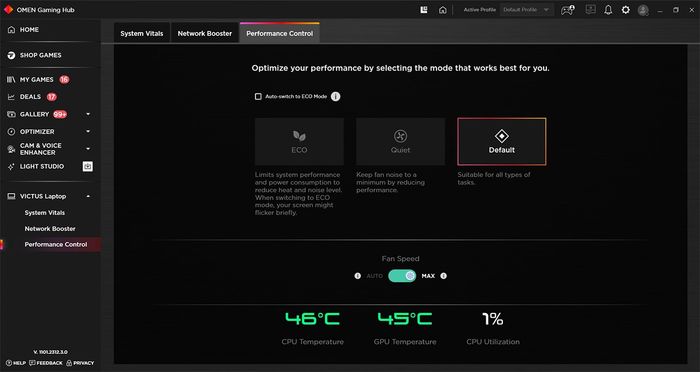Screen dimensions: 700x372
Task: Select System Vitals in sidebar tree
Action: point(45,213)
